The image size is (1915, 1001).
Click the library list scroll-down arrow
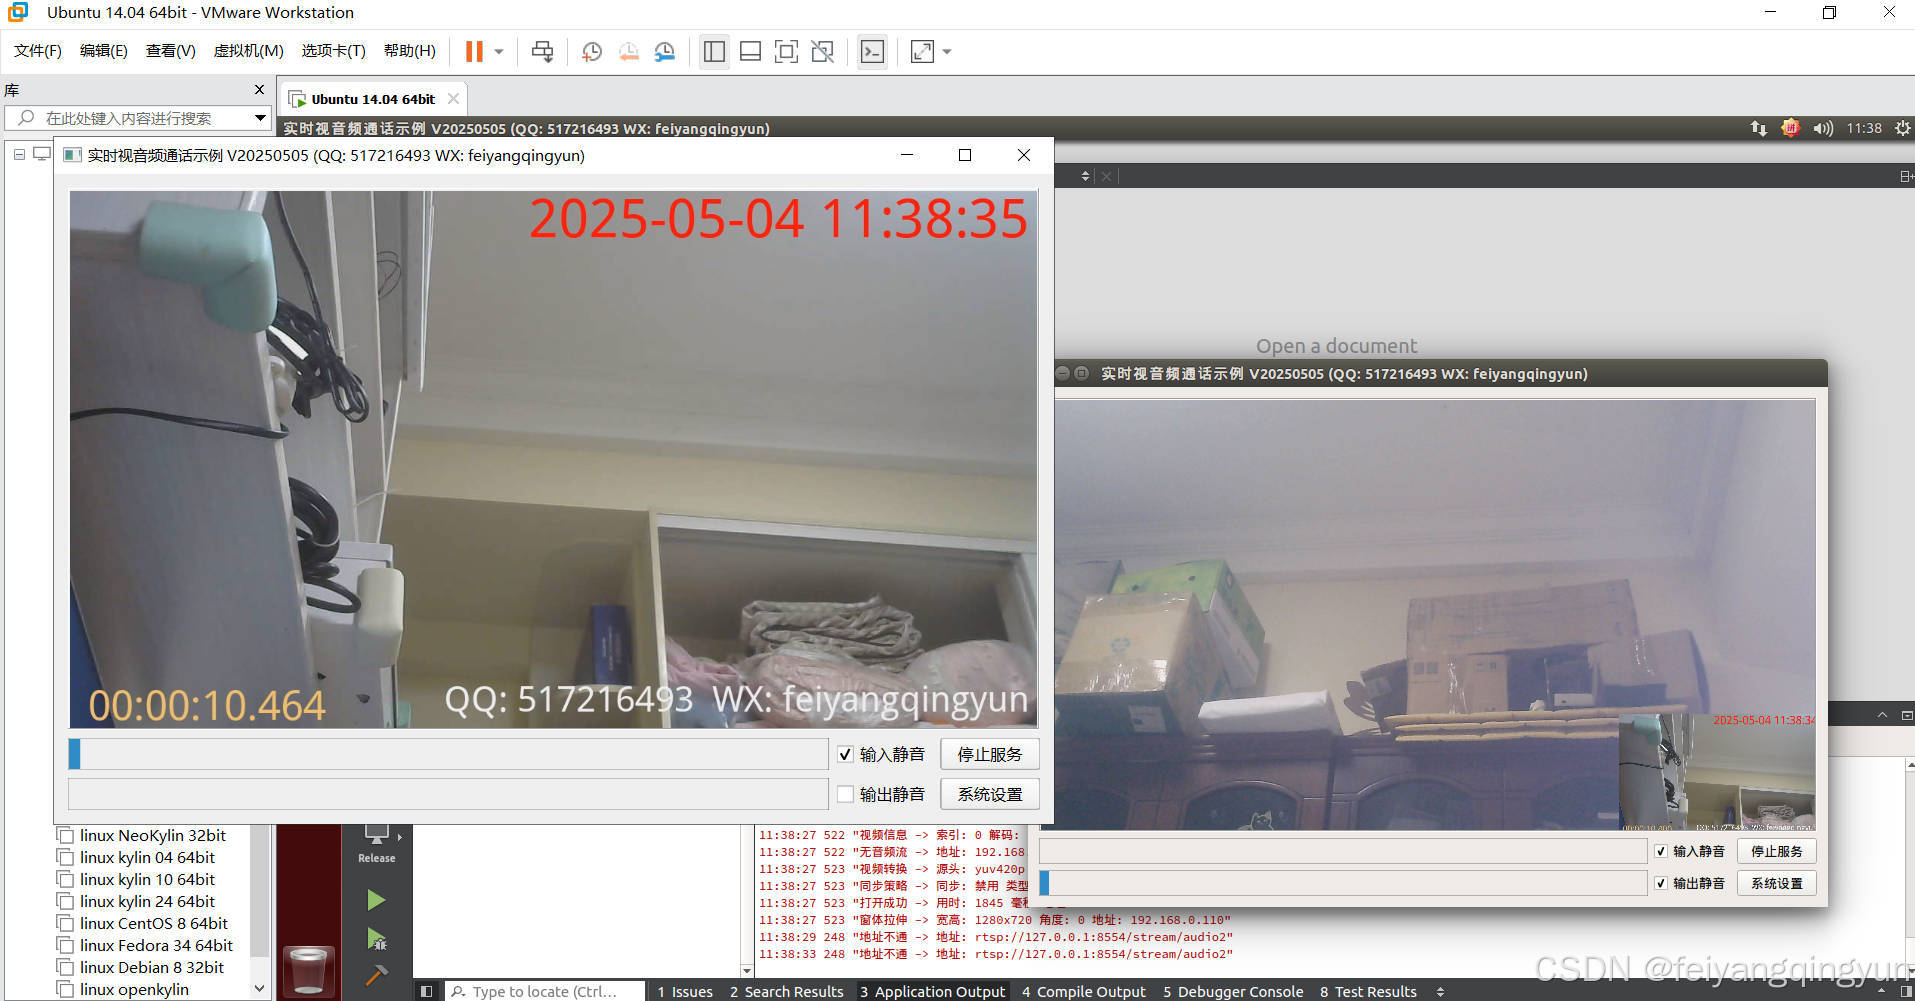coord(260,989)
